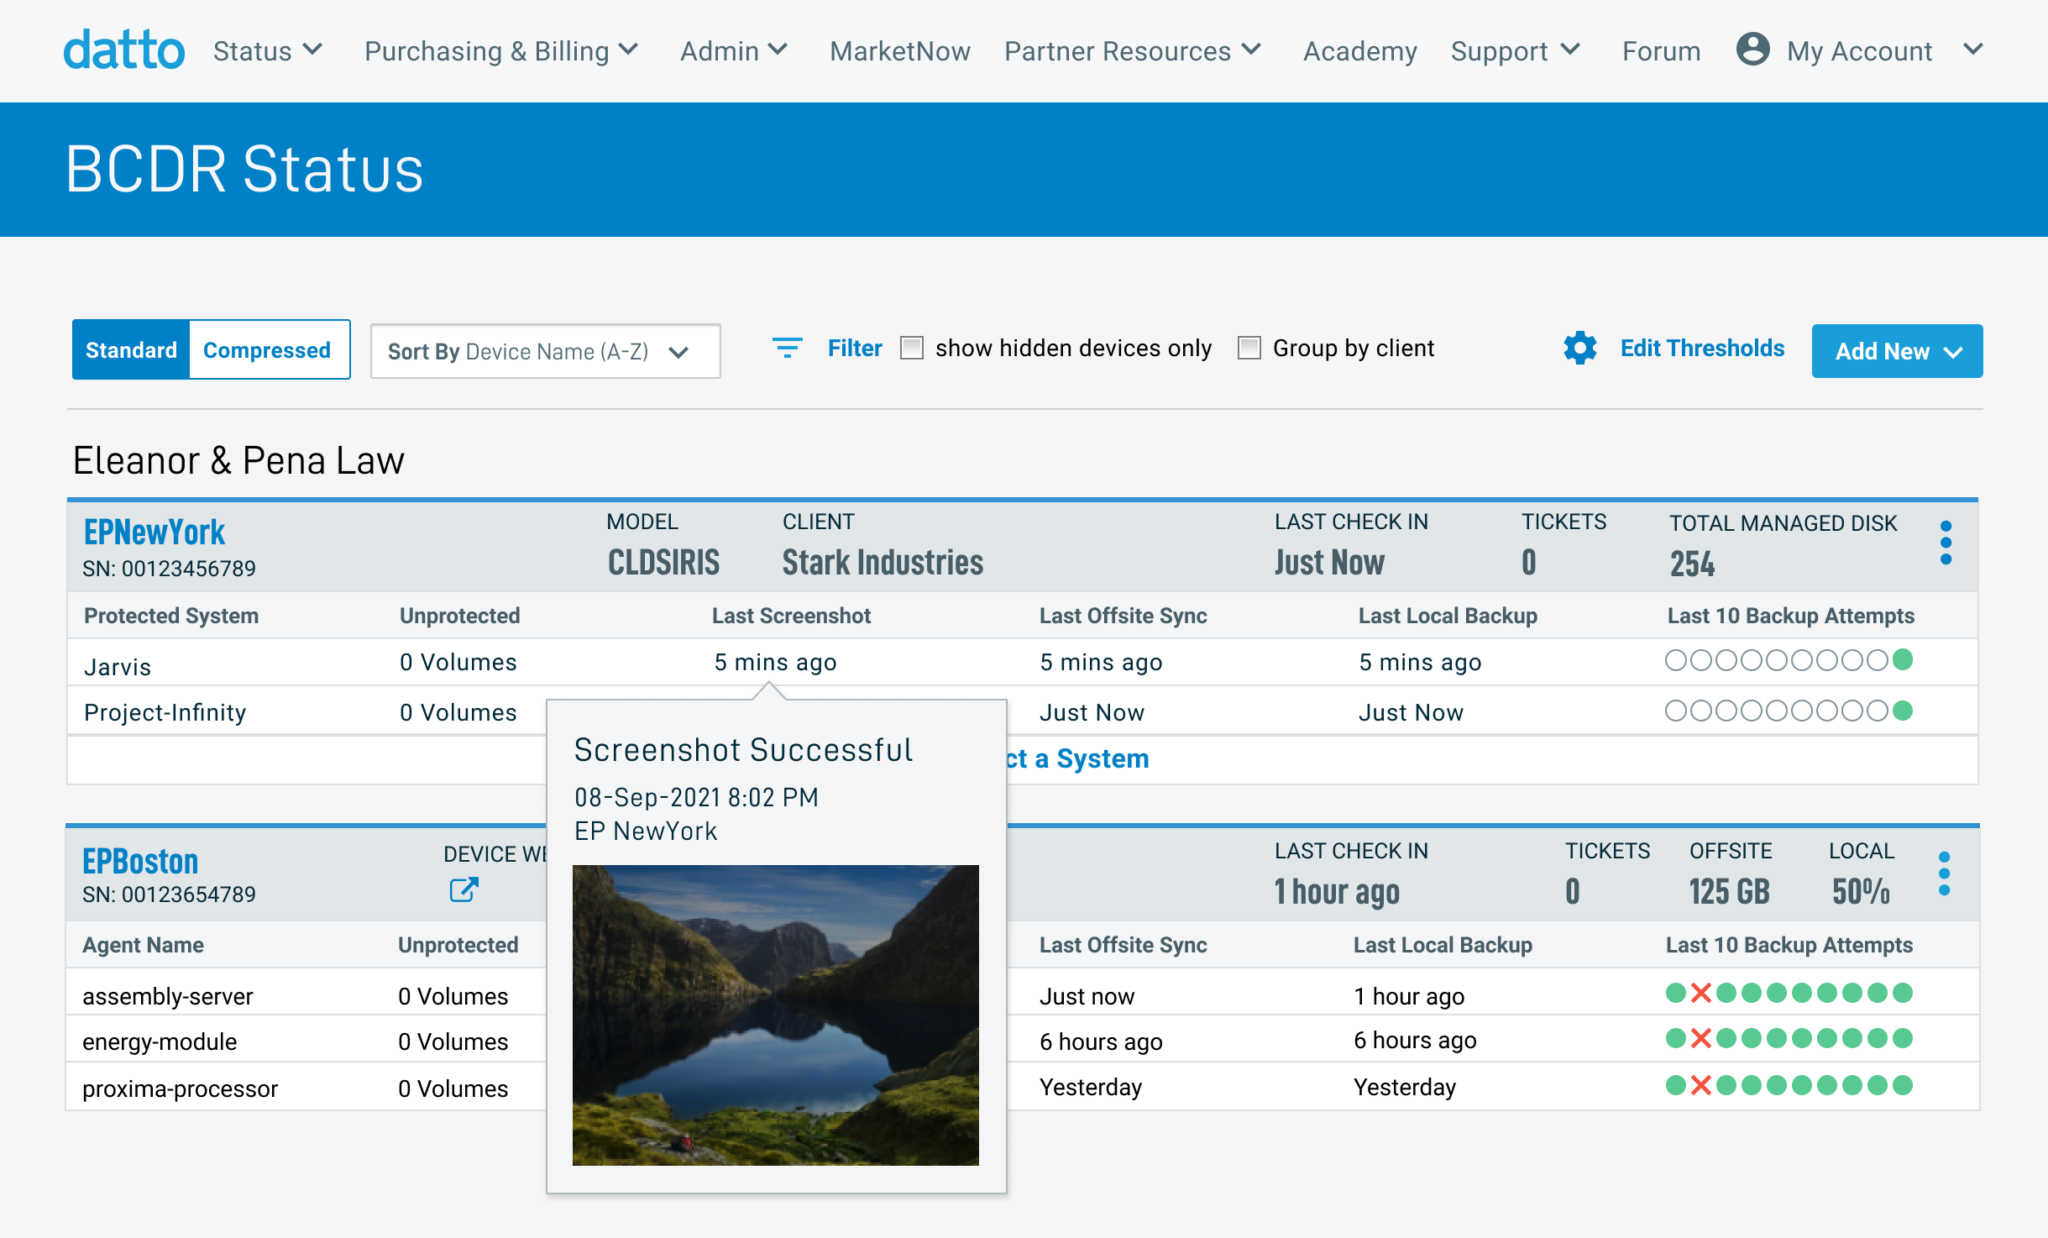
Task: Click the screenshot thumbnail in the popup
Action: (776, 1014)
